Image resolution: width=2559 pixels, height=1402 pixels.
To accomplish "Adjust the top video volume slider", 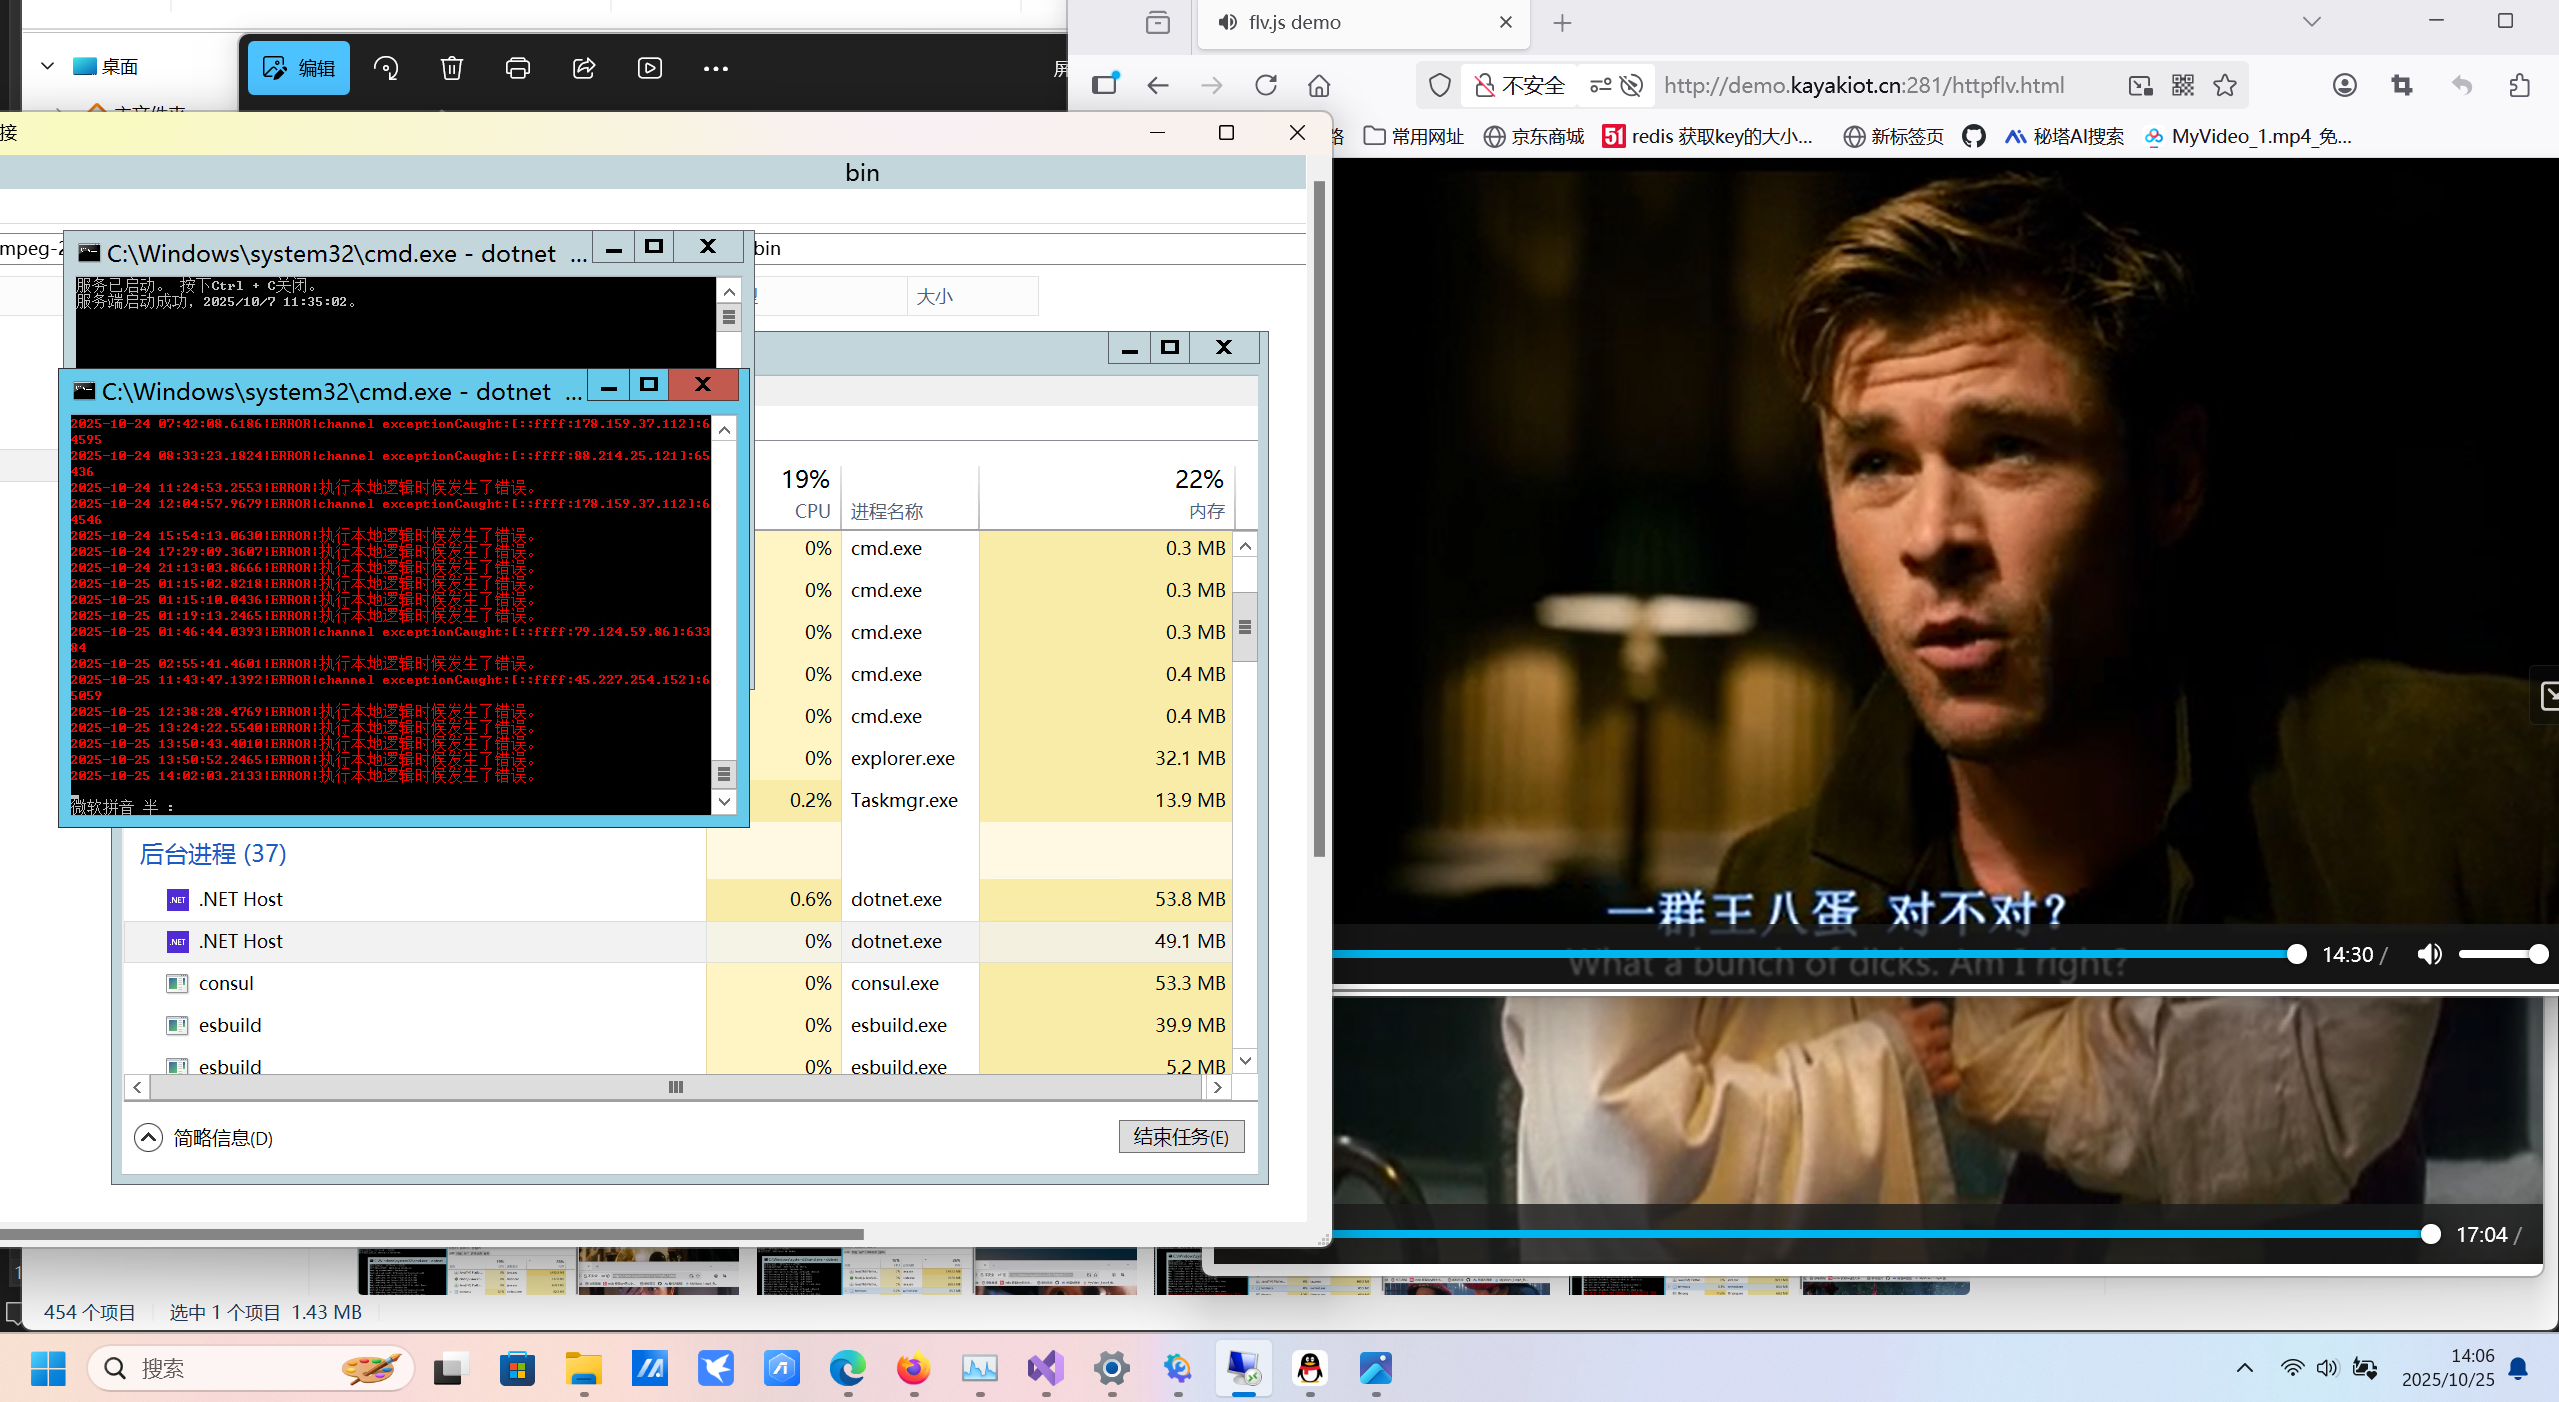I will point(2500,954).
